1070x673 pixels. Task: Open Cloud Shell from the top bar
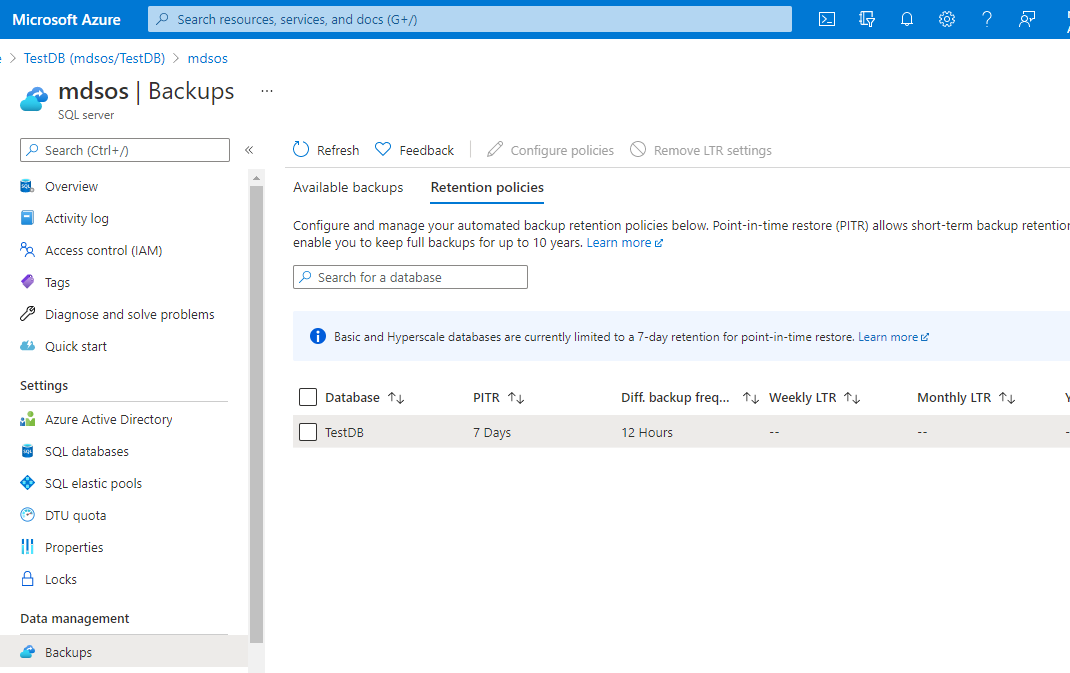click(x=827, y=19)
